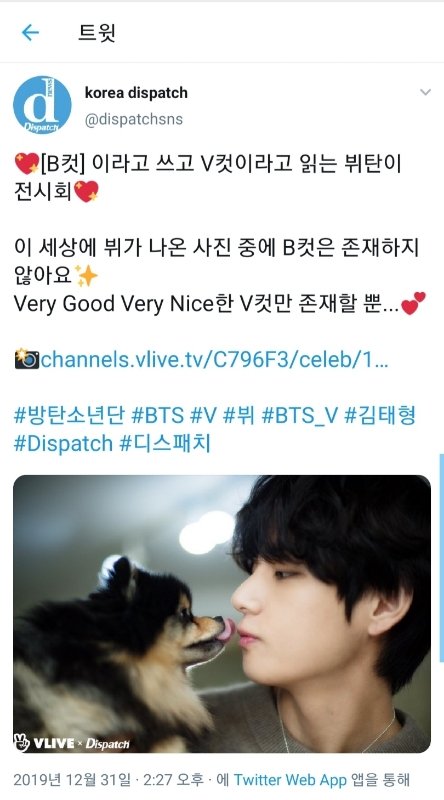Expand the tweet options chevron
Screen dimensions: 444x800
click(425, 92)
